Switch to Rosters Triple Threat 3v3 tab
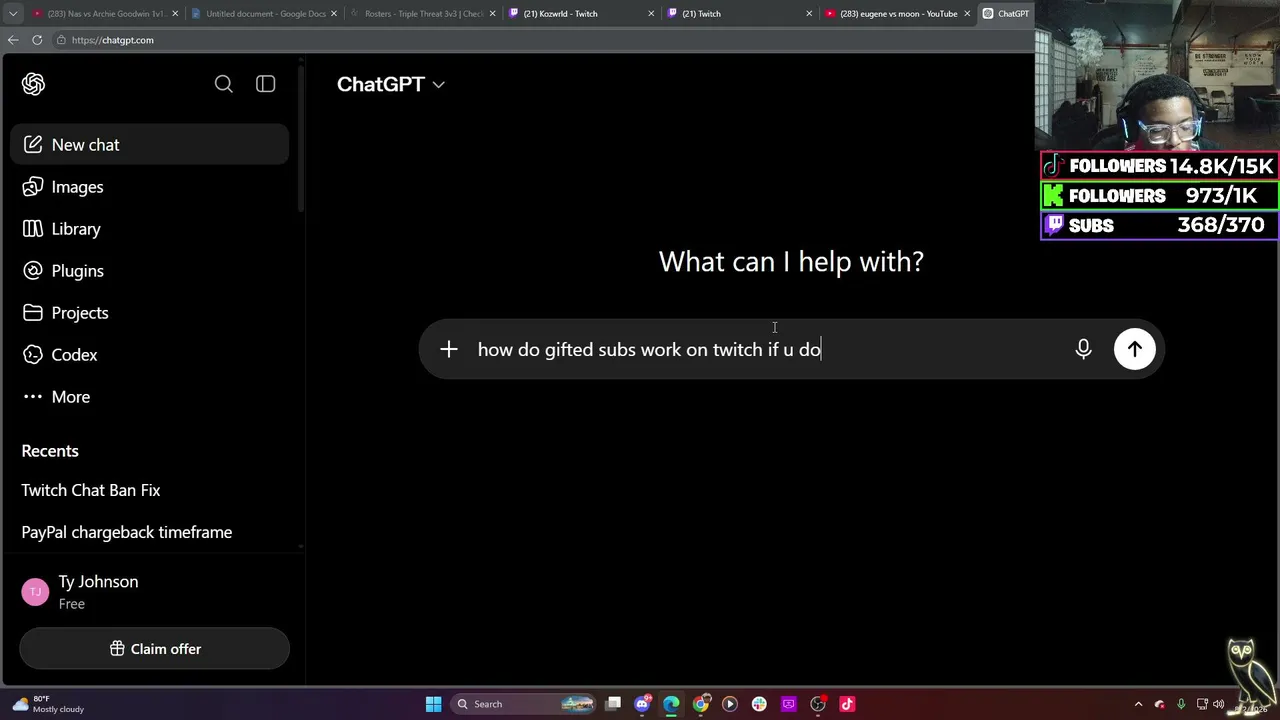This screenshot has height=720, width=1280. point(424,14)
